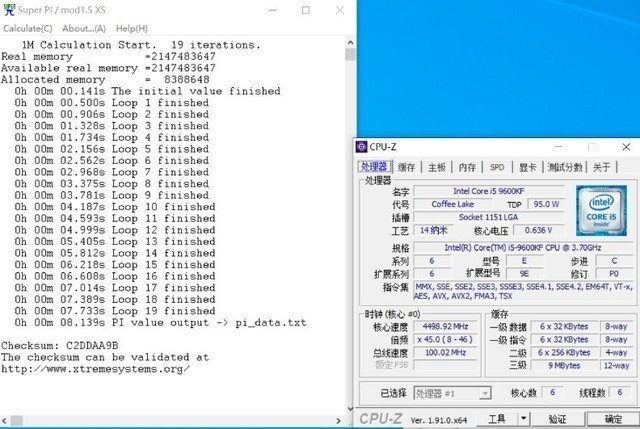Viewport: 640px width, 429px height.
Task: Maximize the Super PI window
Action: [306, 10]
